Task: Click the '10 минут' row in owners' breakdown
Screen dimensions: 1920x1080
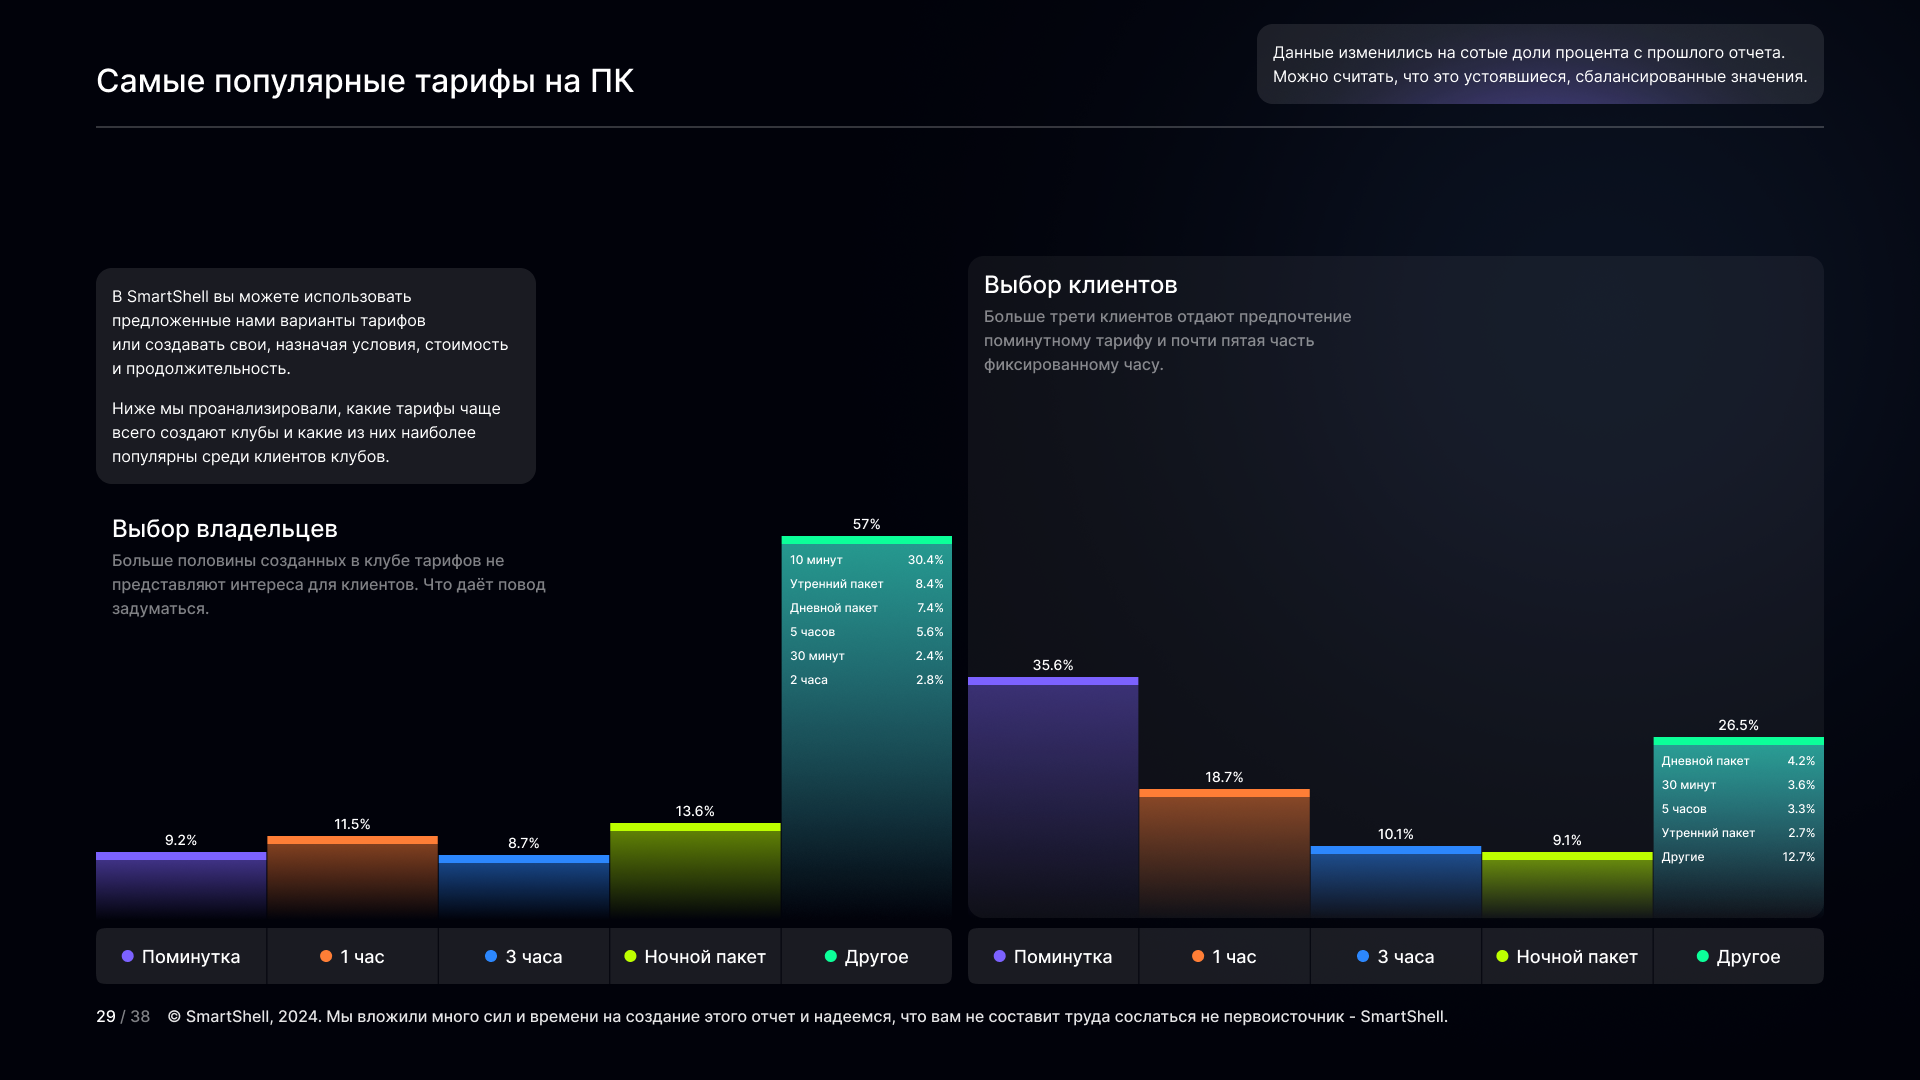Action: [867, 560]
